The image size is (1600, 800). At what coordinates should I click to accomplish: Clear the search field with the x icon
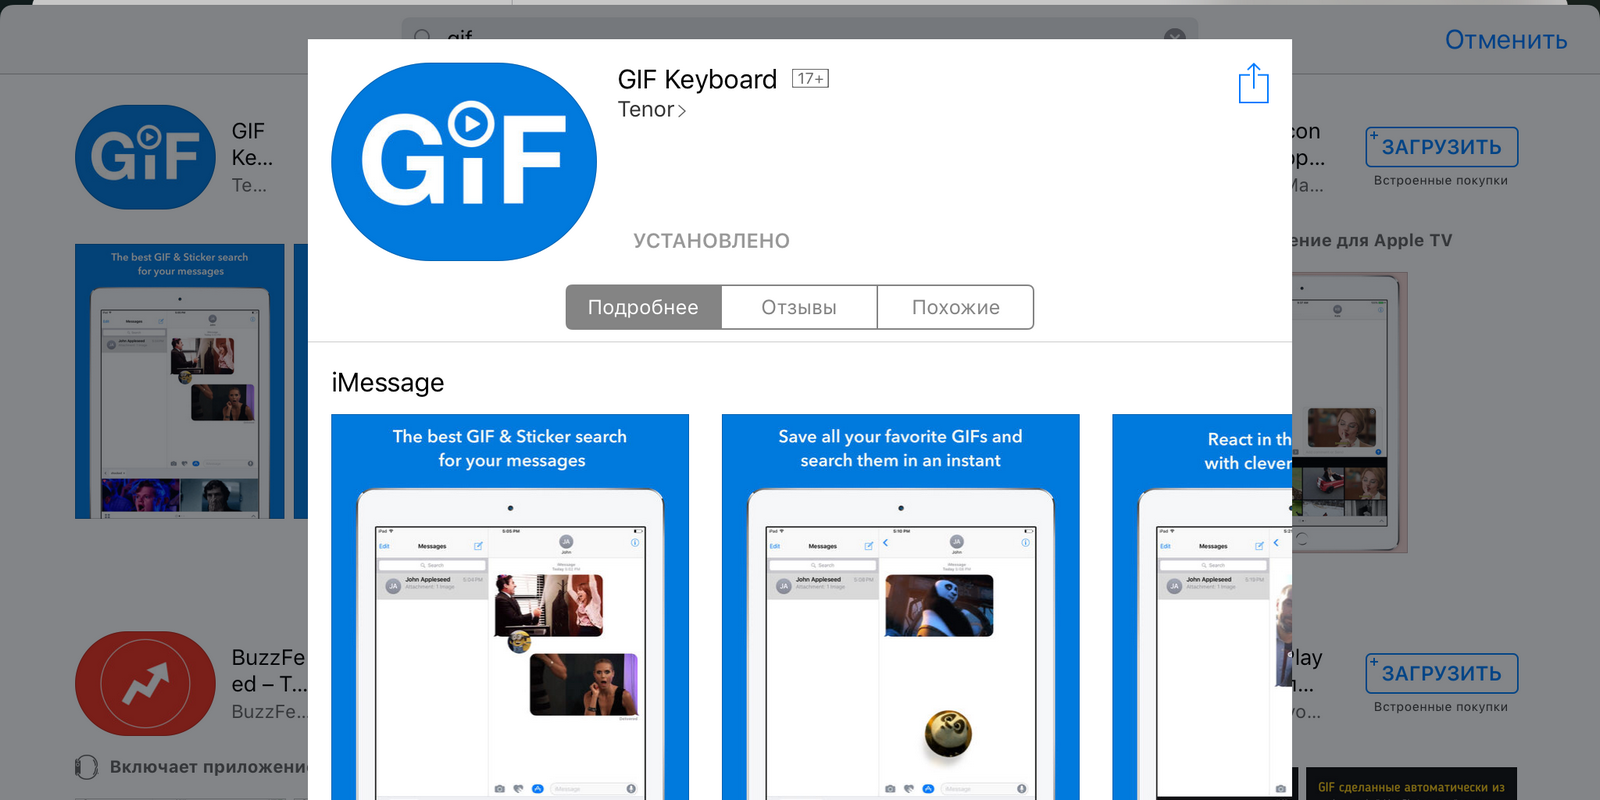(1175, 36)
